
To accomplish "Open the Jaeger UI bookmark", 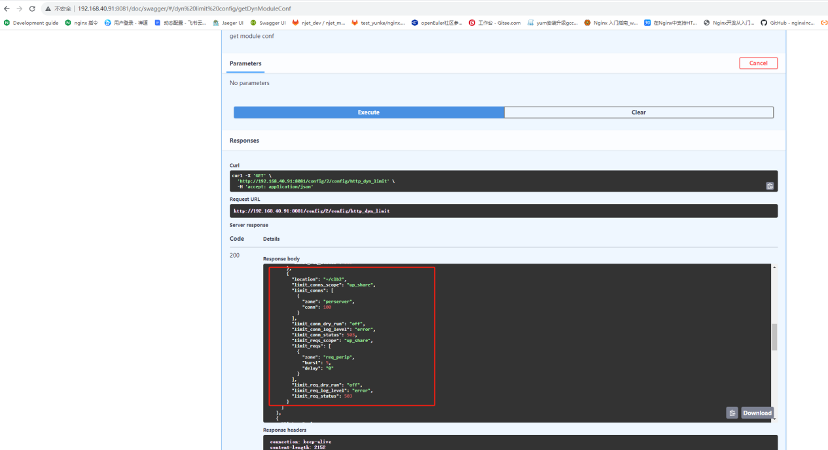I will click(x=228, y=23).
